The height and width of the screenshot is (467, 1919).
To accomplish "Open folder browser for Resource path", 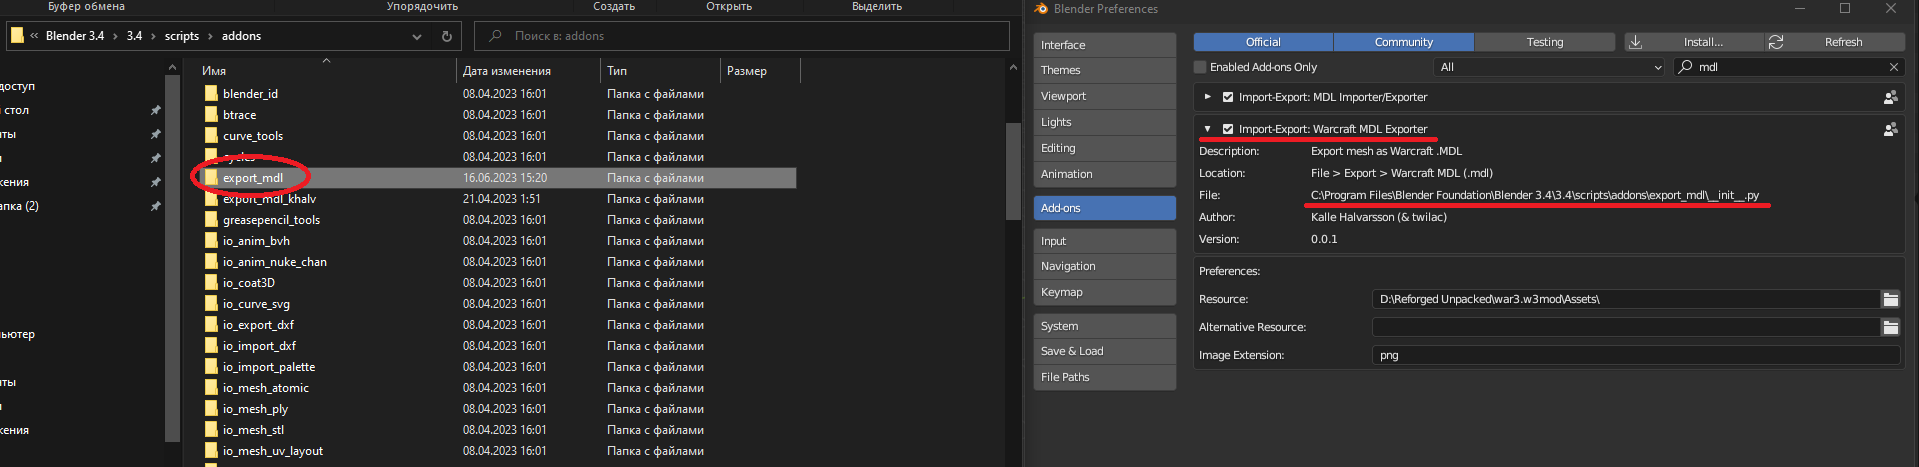I will 1890,299.
